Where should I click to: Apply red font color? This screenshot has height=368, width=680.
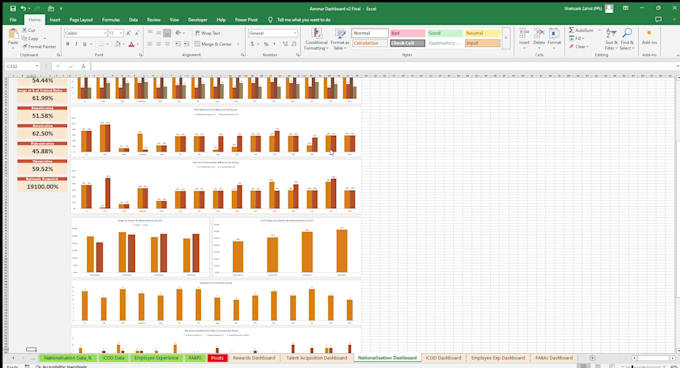[131, 44]
